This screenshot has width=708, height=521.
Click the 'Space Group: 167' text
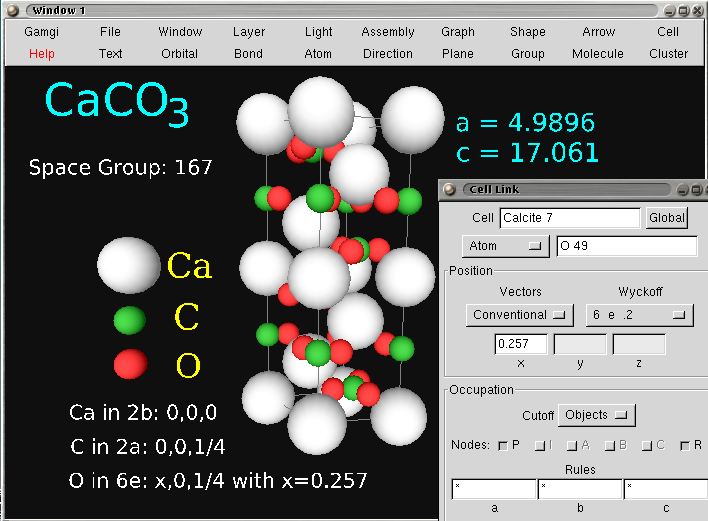click(x=120, y=167)
